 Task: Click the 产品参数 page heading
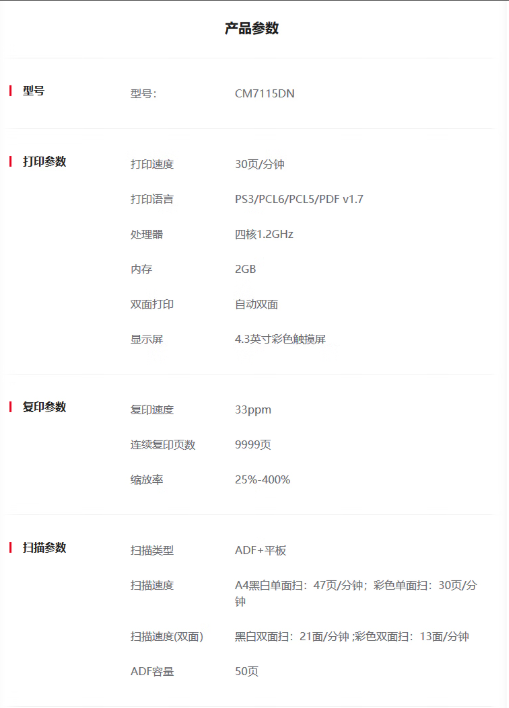tap(252, 28)
